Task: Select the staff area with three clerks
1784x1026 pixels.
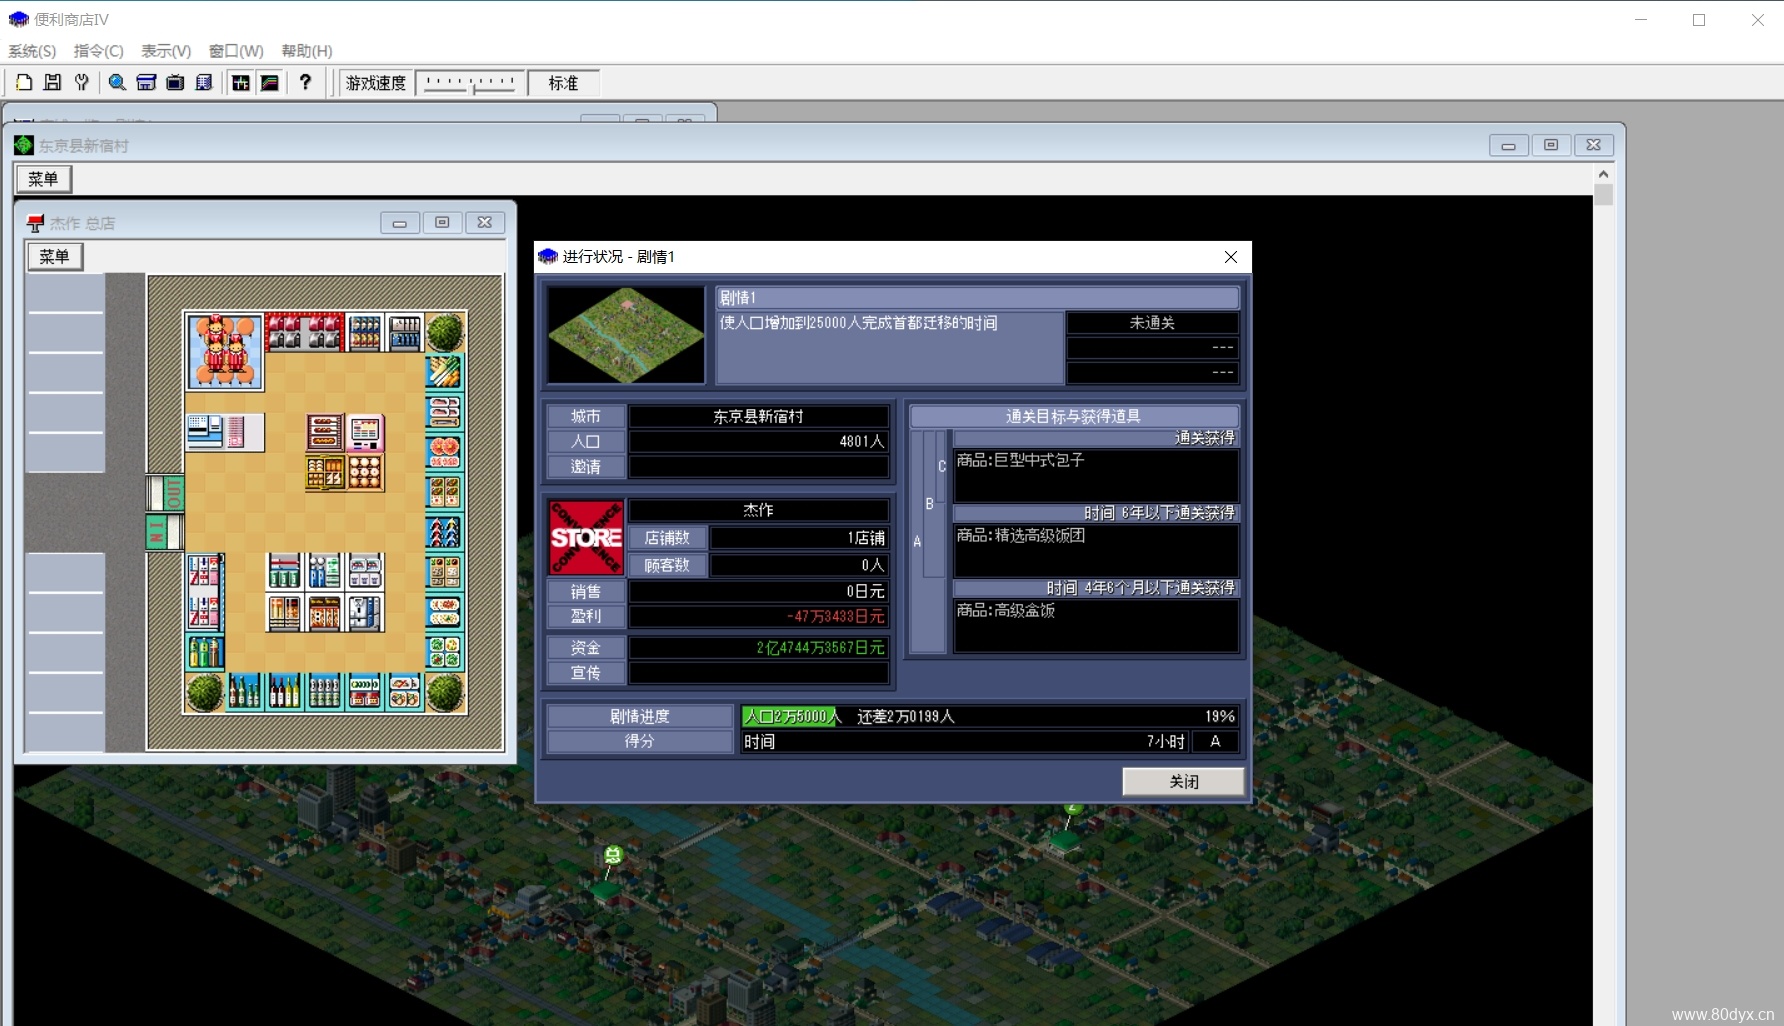Action: click(225, 351)
